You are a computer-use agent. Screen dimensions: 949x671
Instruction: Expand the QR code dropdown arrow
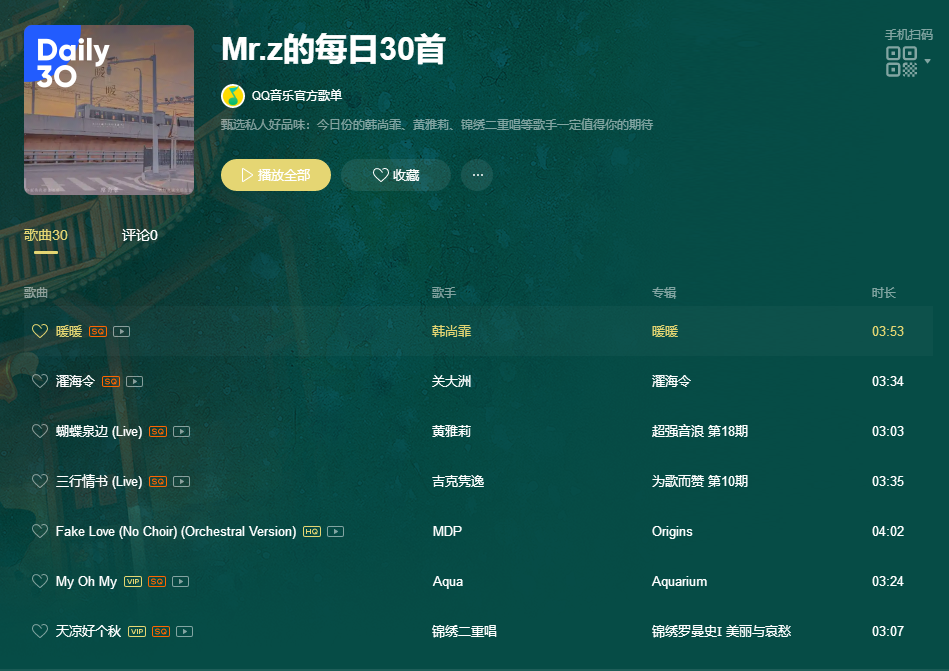928,61
